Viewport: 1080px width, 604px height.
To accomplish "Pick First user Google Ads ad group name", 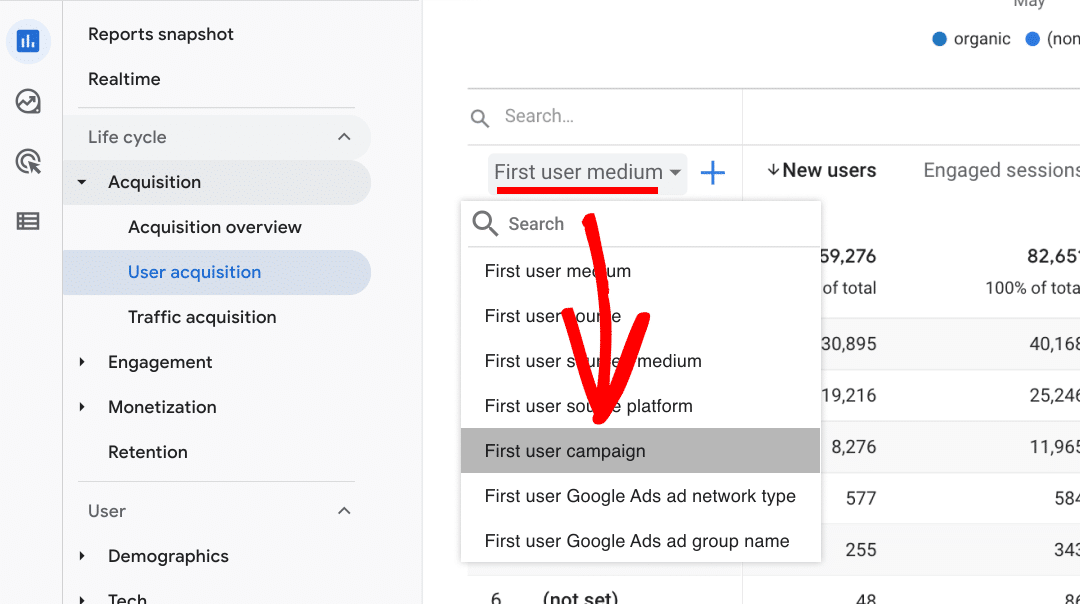I will [637, 541].
